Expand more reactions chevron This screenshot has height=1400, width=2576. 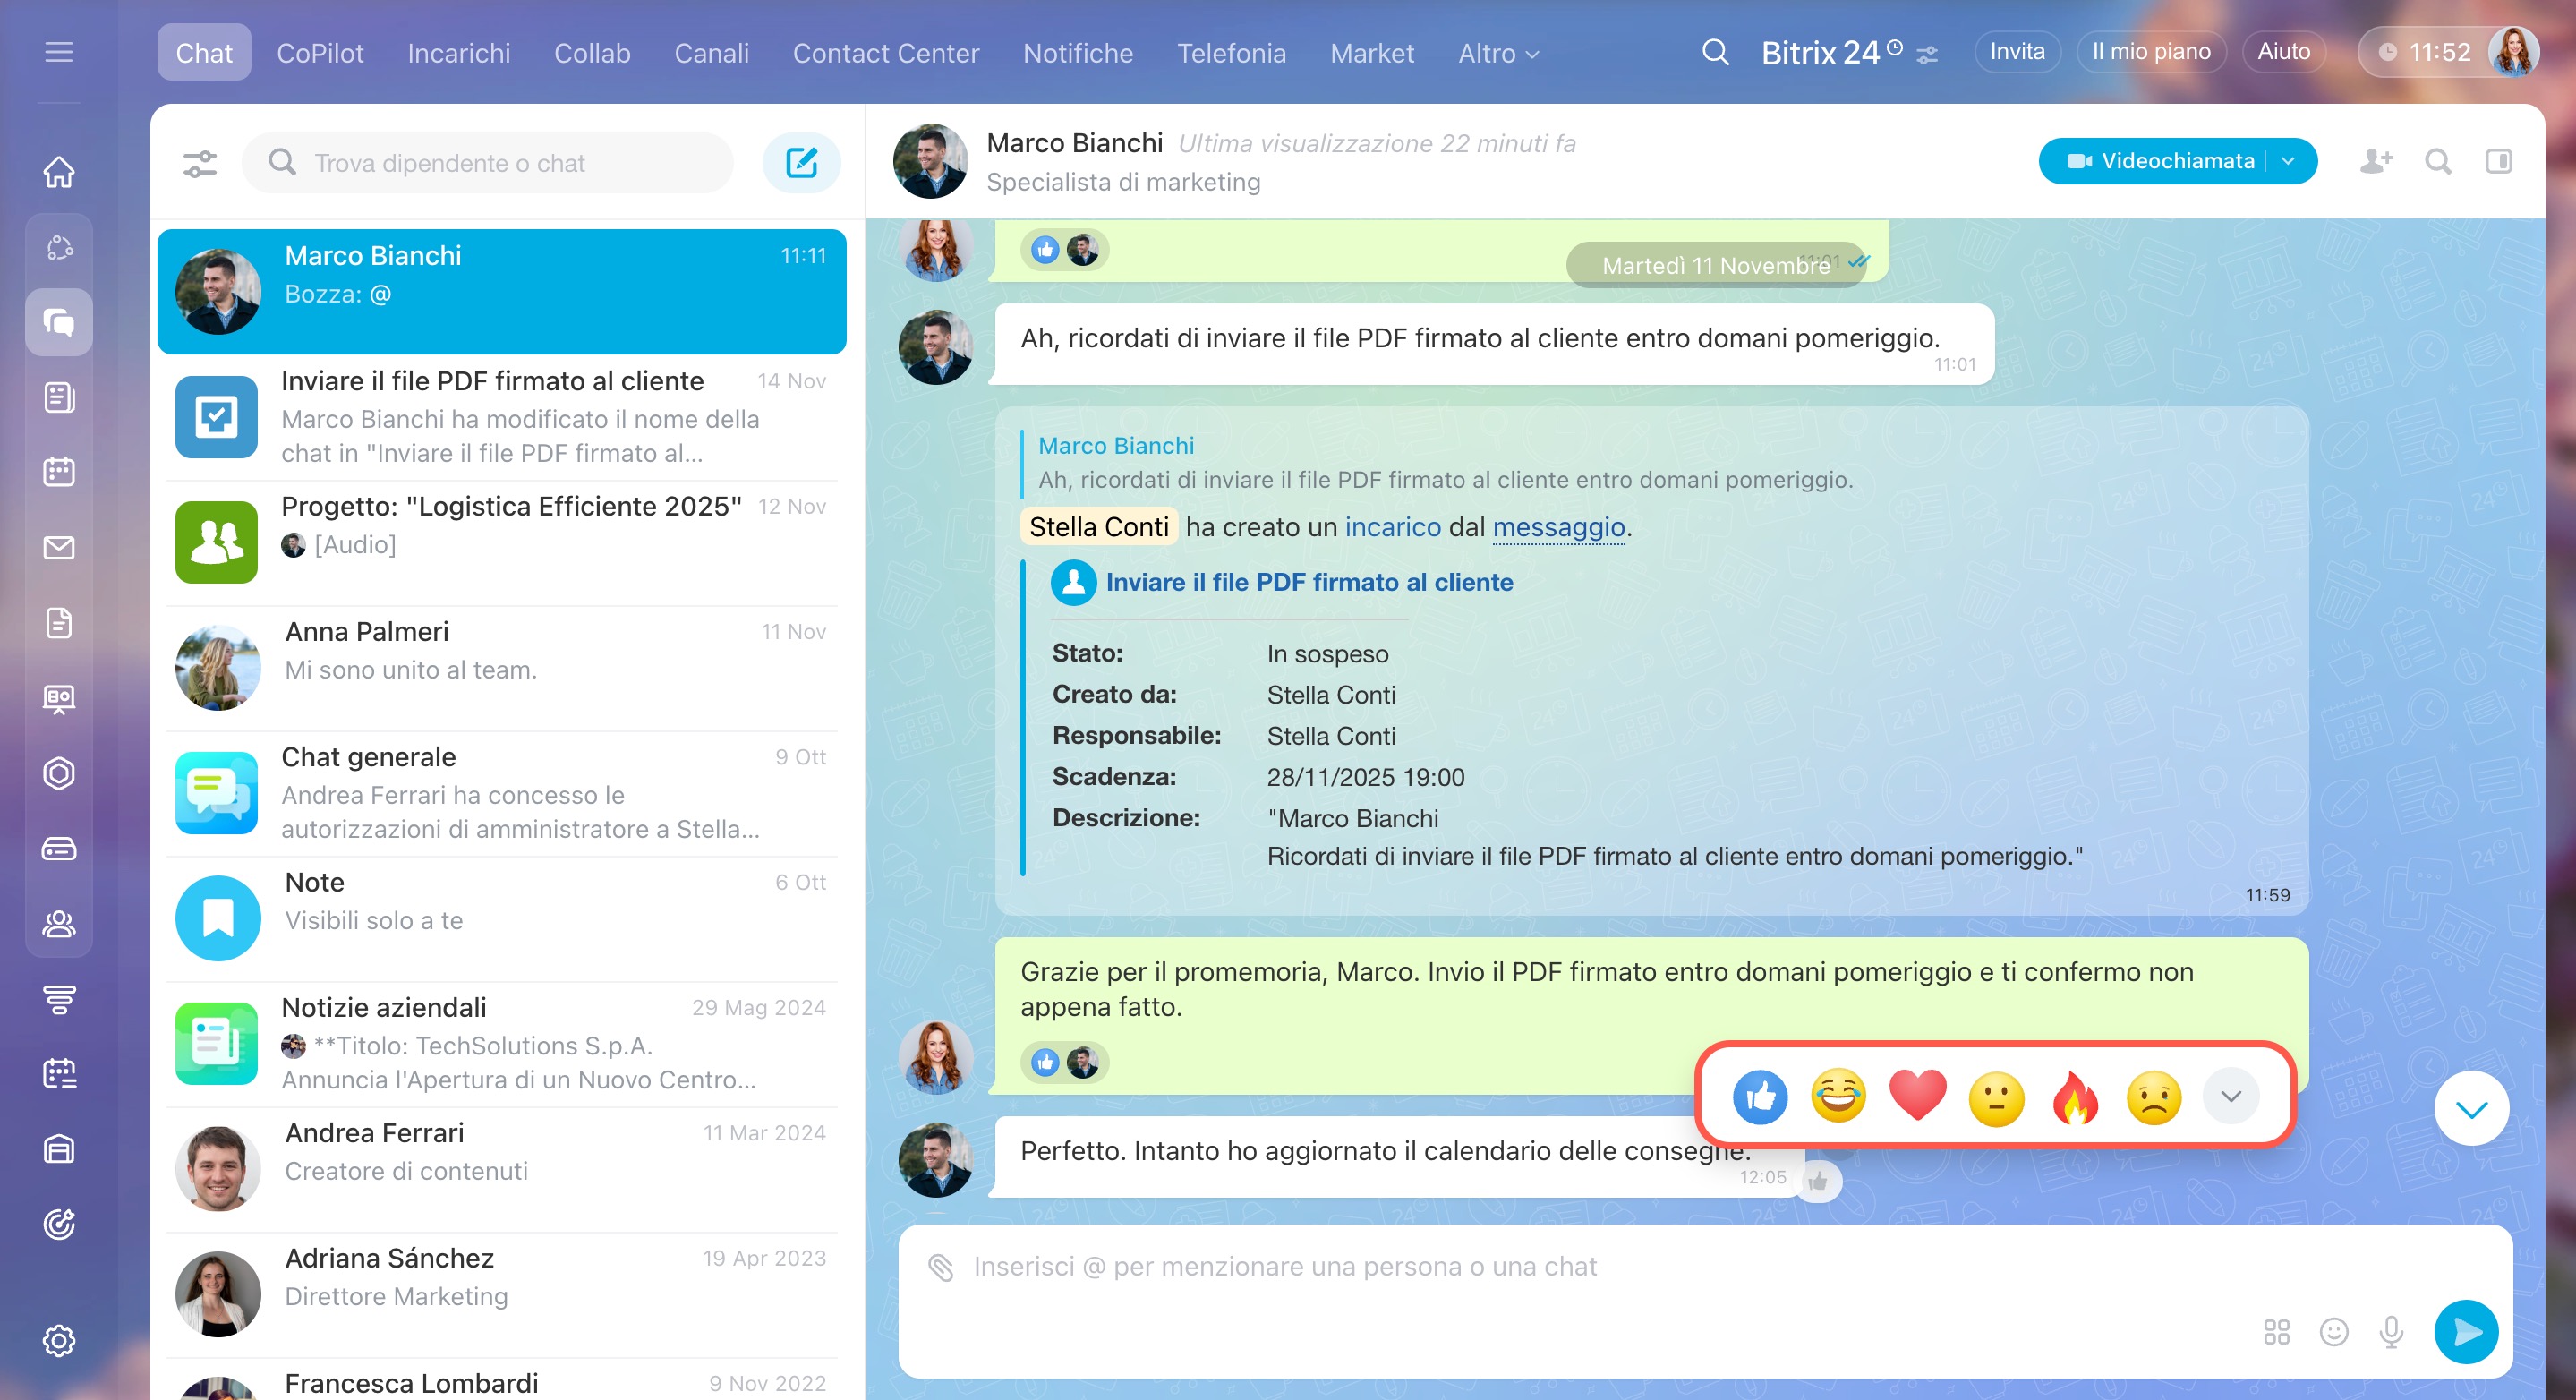pos(2230,1096)
